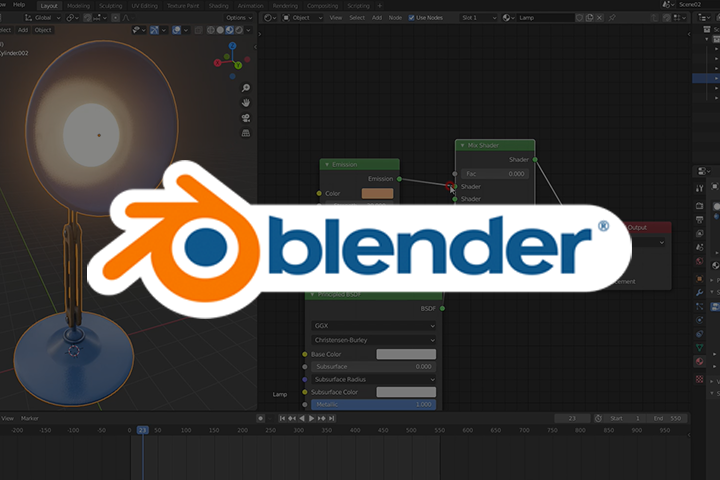Toggle the node editor pin icon
The image size is (720, 480).
pyautogui.click(x=612, y=17)
